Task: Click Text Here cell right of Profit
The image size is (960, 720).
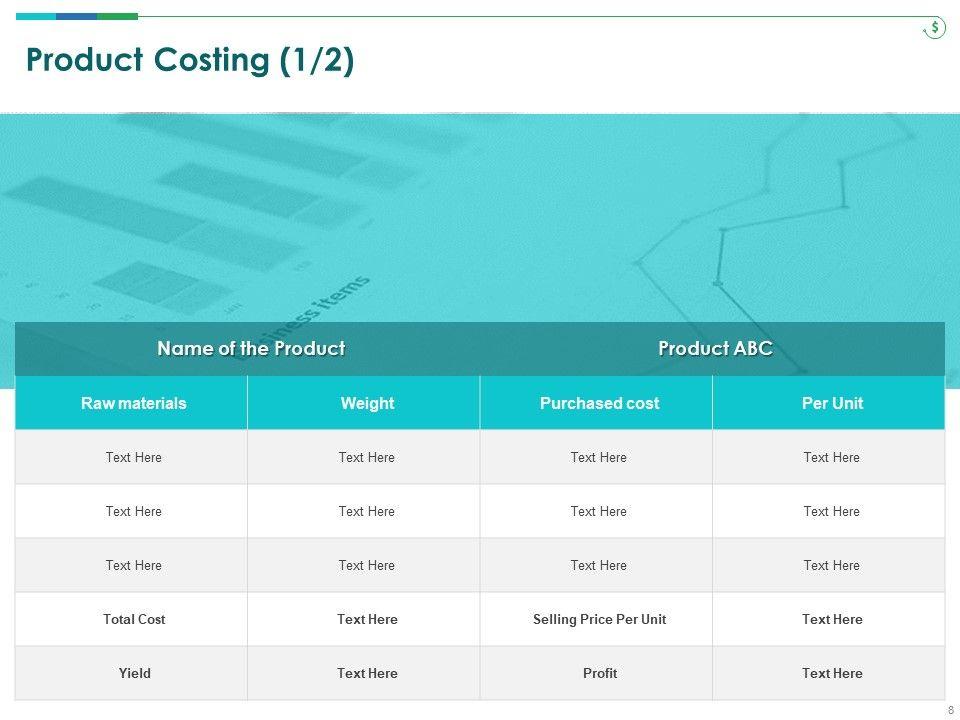Action: coord(832,674)
